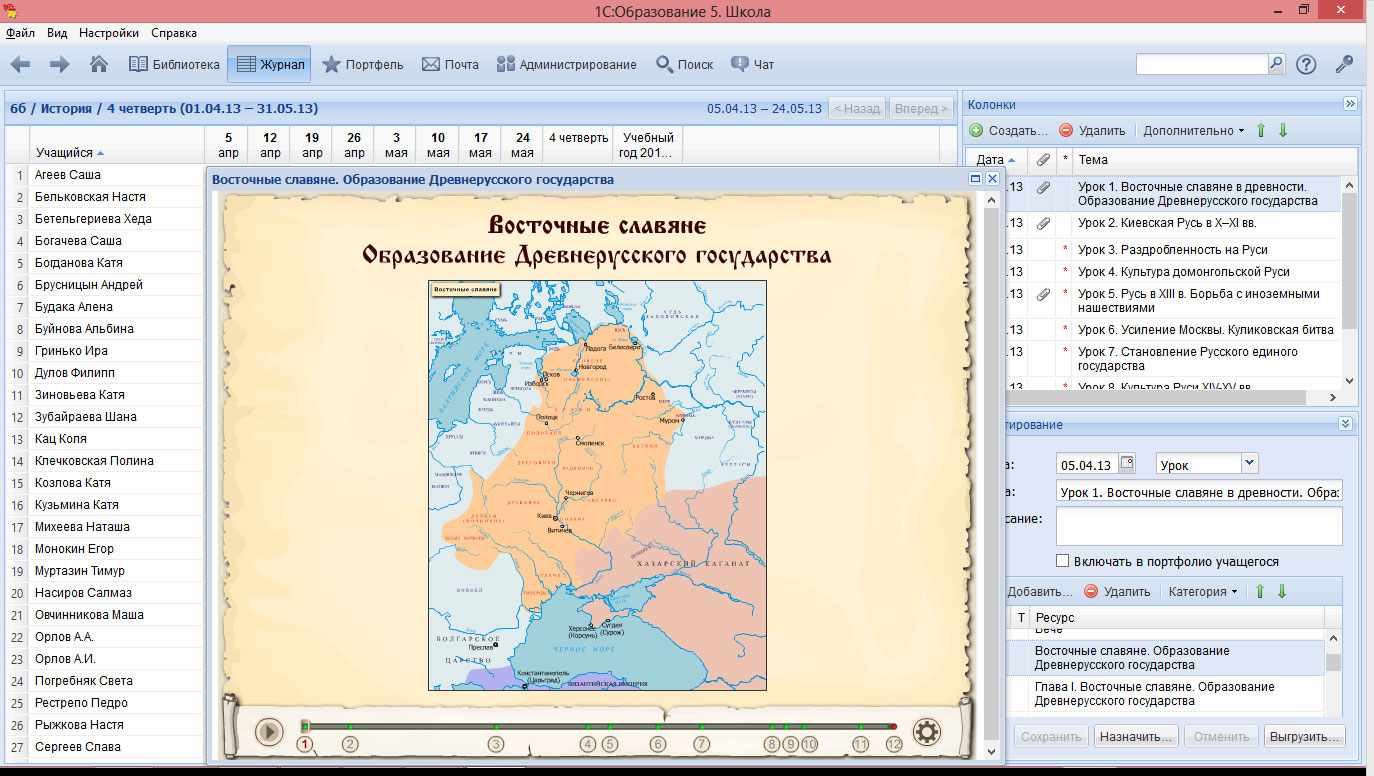Go forward with the right arrow icon

[x=59, y=64]
